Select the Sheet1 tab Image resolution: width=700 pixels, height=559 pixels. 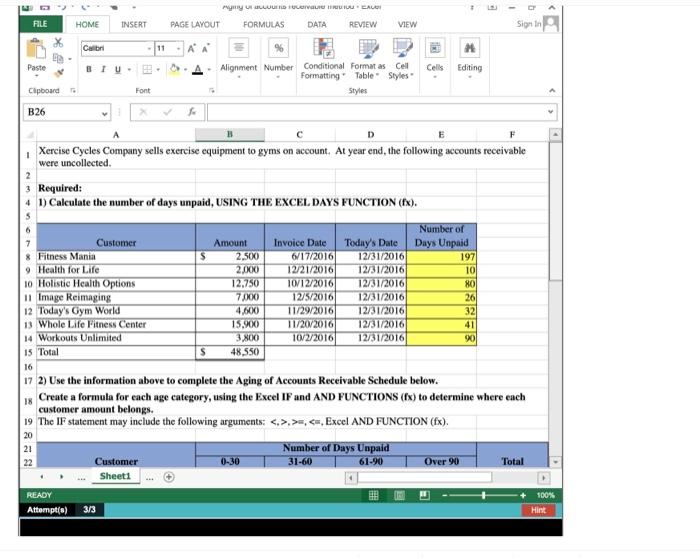[x=115, y=476]
